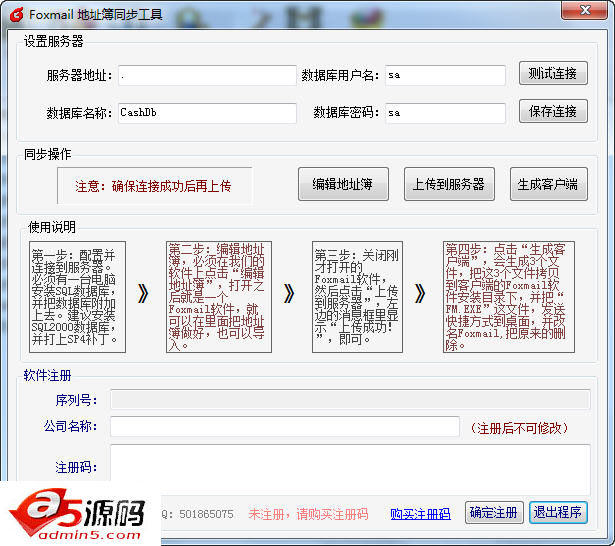Screen dimensions: 615x546
Task: Click the 使用说明 group label
Action: [x=52, y=227]
